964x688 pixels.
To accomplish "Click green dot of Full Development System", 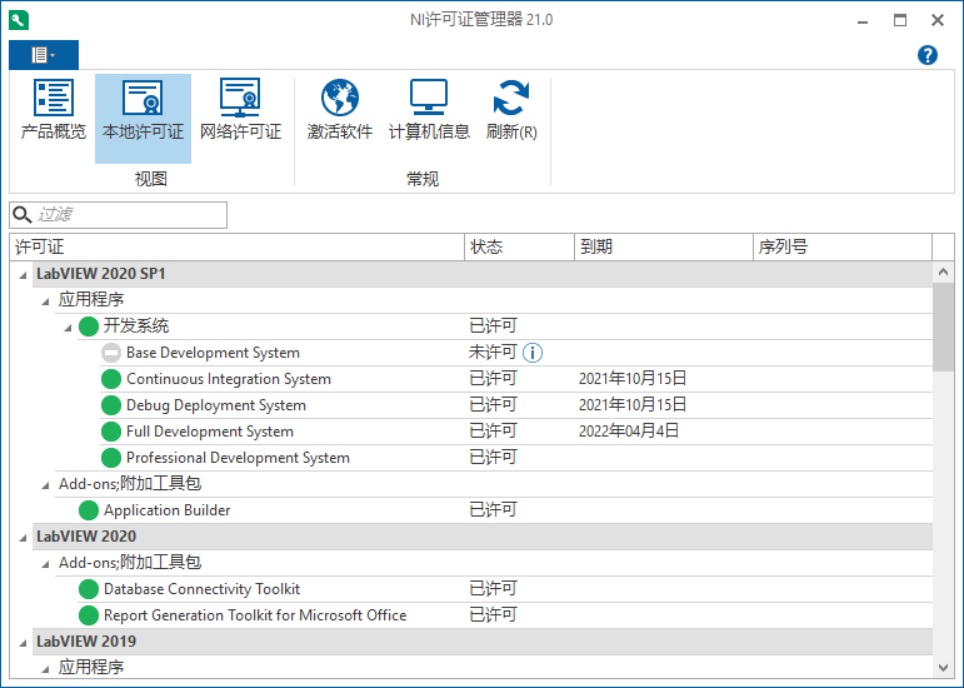I will [x=111, y=432].
